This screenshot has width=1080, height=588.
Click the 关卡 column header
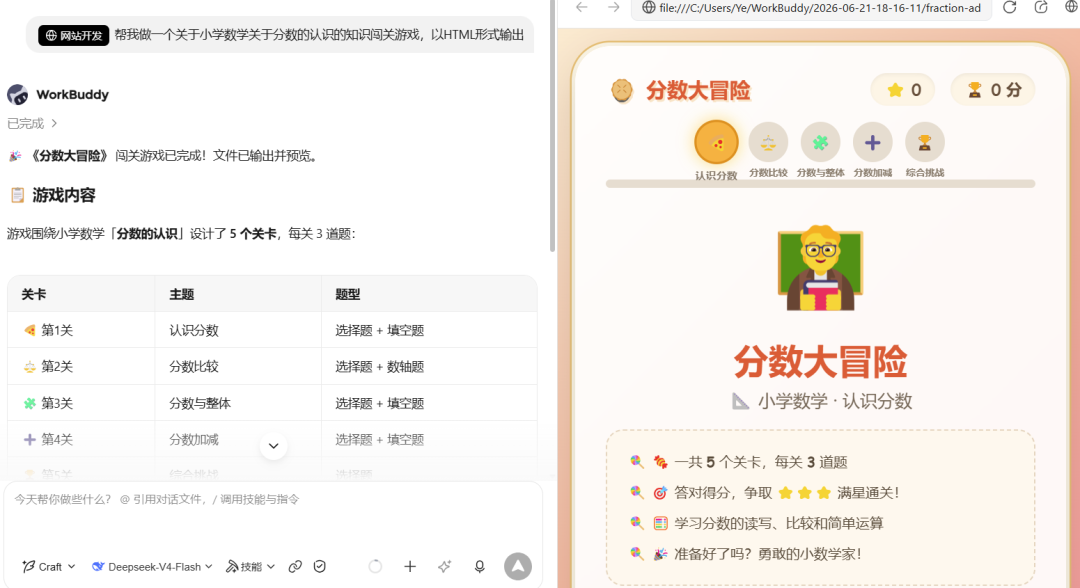81,294
